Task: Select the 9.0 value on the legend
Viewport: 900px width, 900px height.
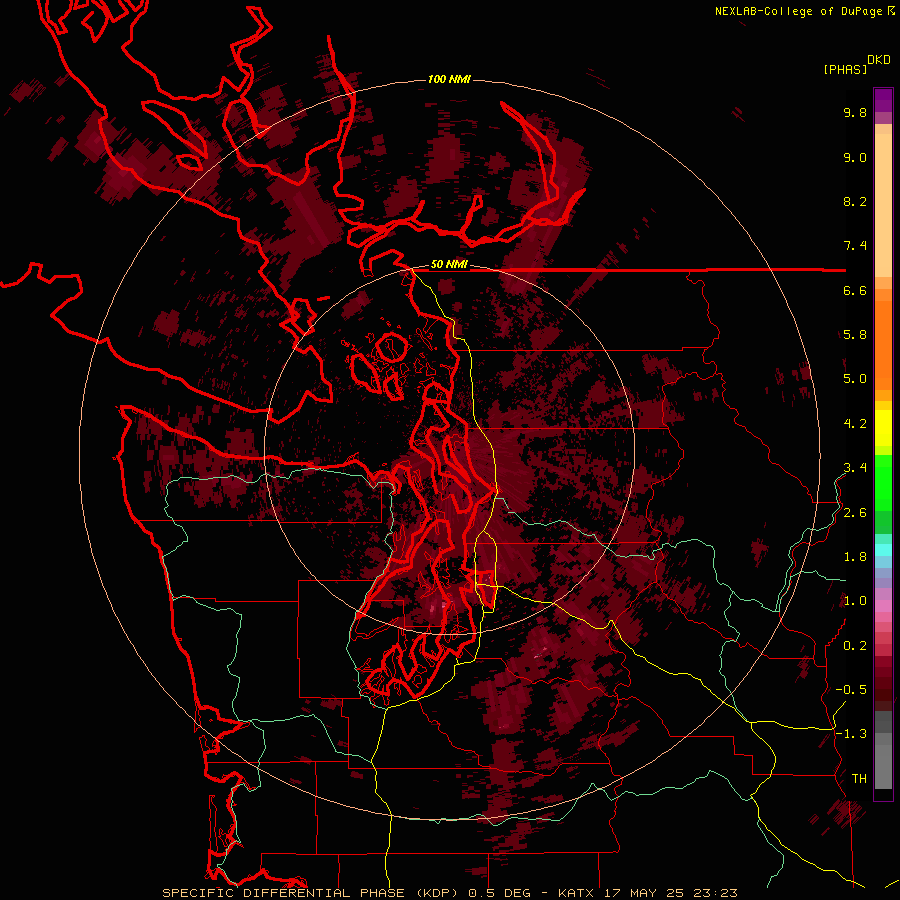Action: (855, 157)
